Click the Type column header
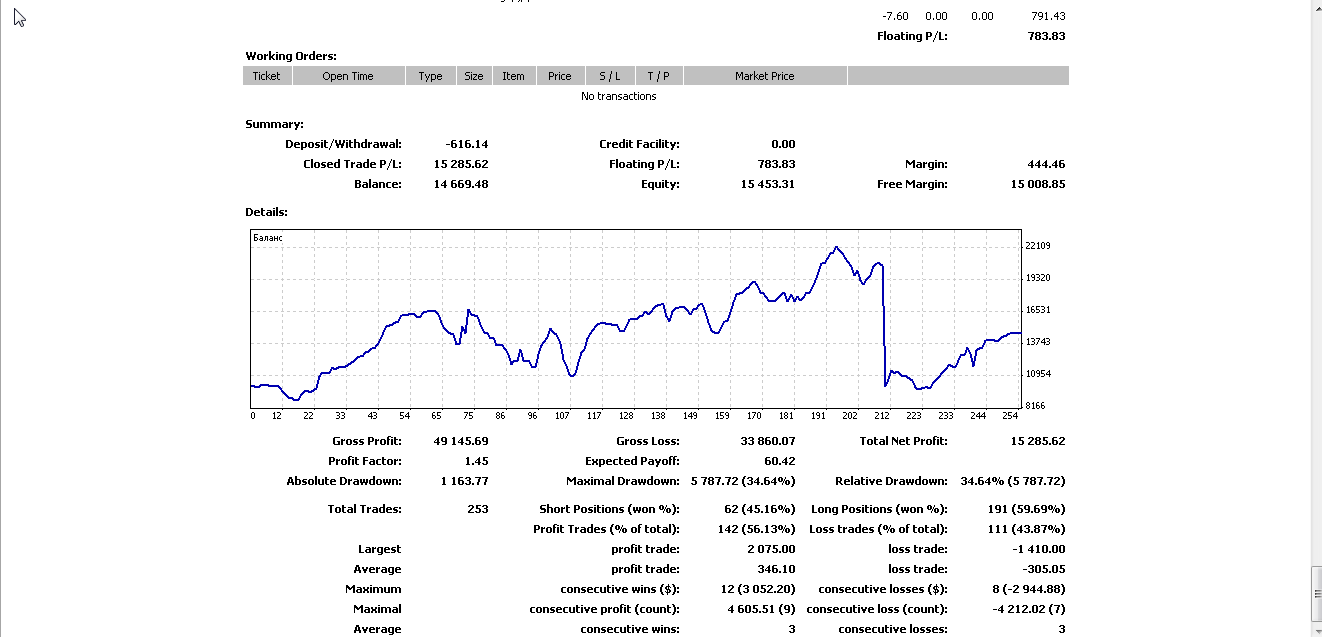1322x637 pixels. click(x=431, y=76)
